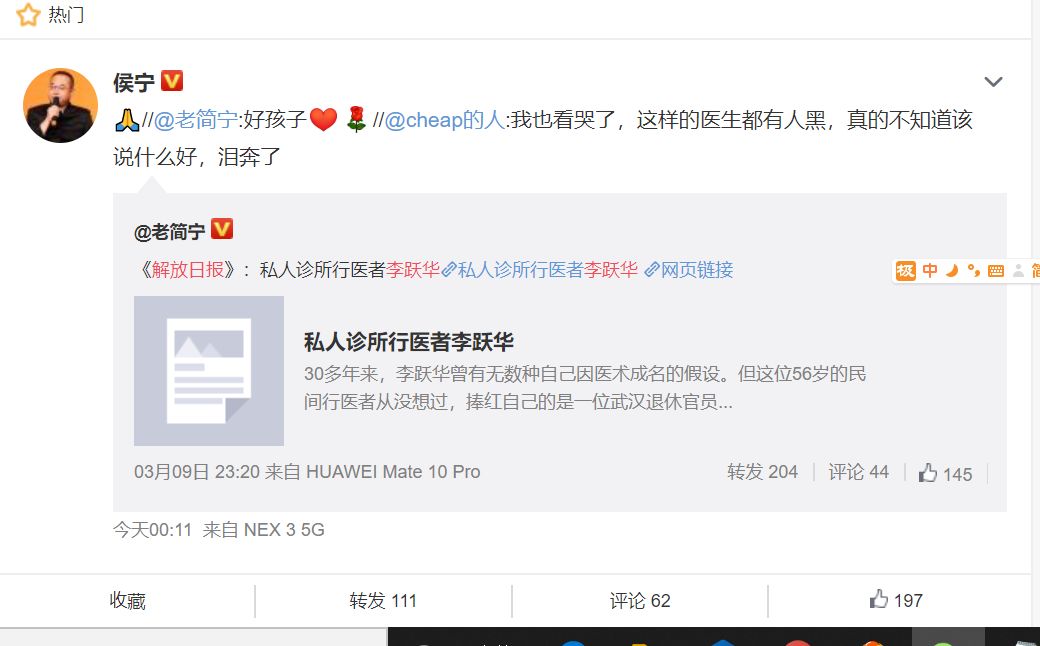This screenshot has width=1040, height=646.
Task: Open @cheap的人 user mention
Action: click(444, 120)
